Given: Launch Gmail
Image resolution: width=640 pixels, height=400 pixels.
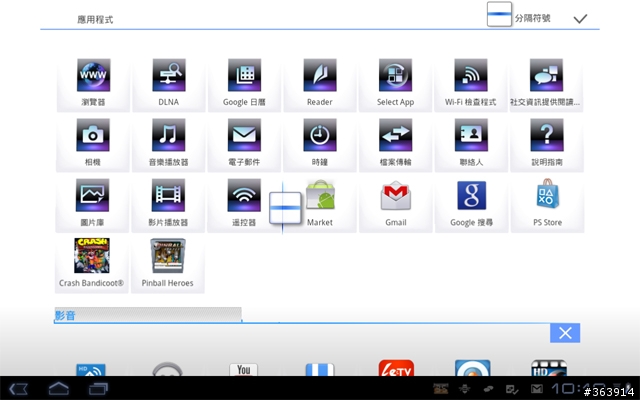Looking at the screenshot, I should coord(396,204).
